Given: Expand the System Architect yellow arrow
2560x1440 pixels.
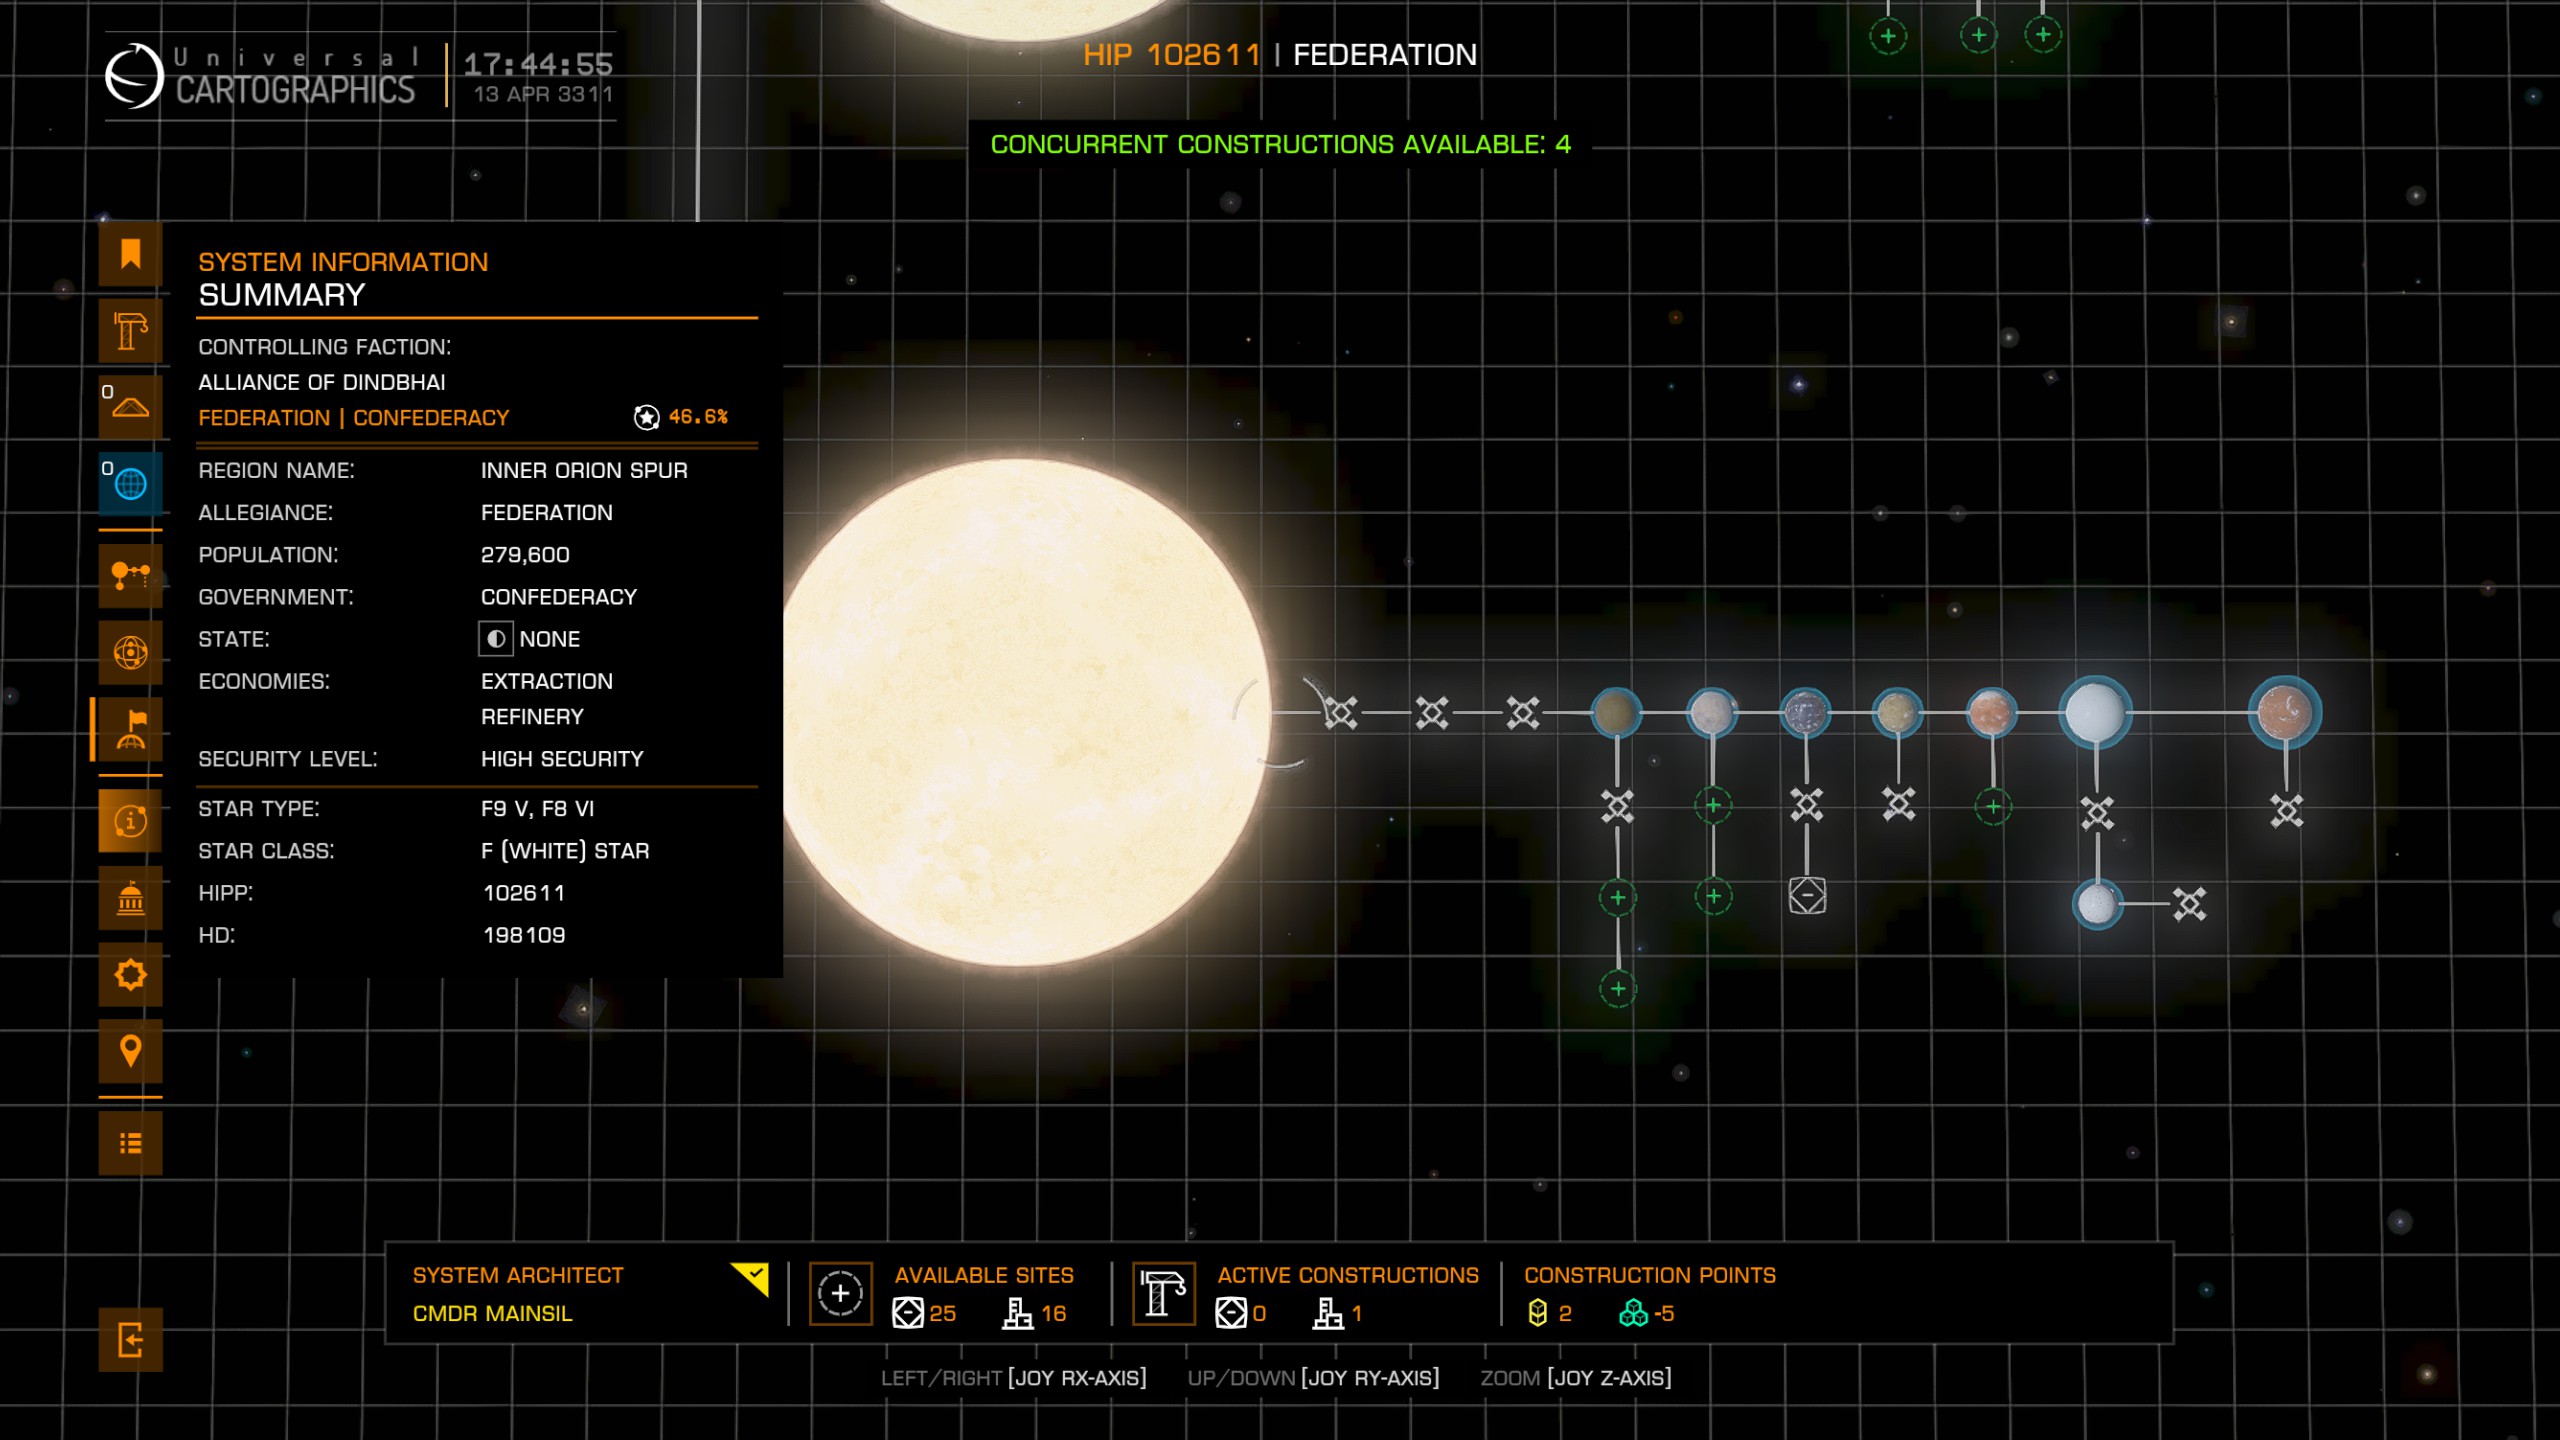Looking at the screenshot, I should pos(750,1278).
